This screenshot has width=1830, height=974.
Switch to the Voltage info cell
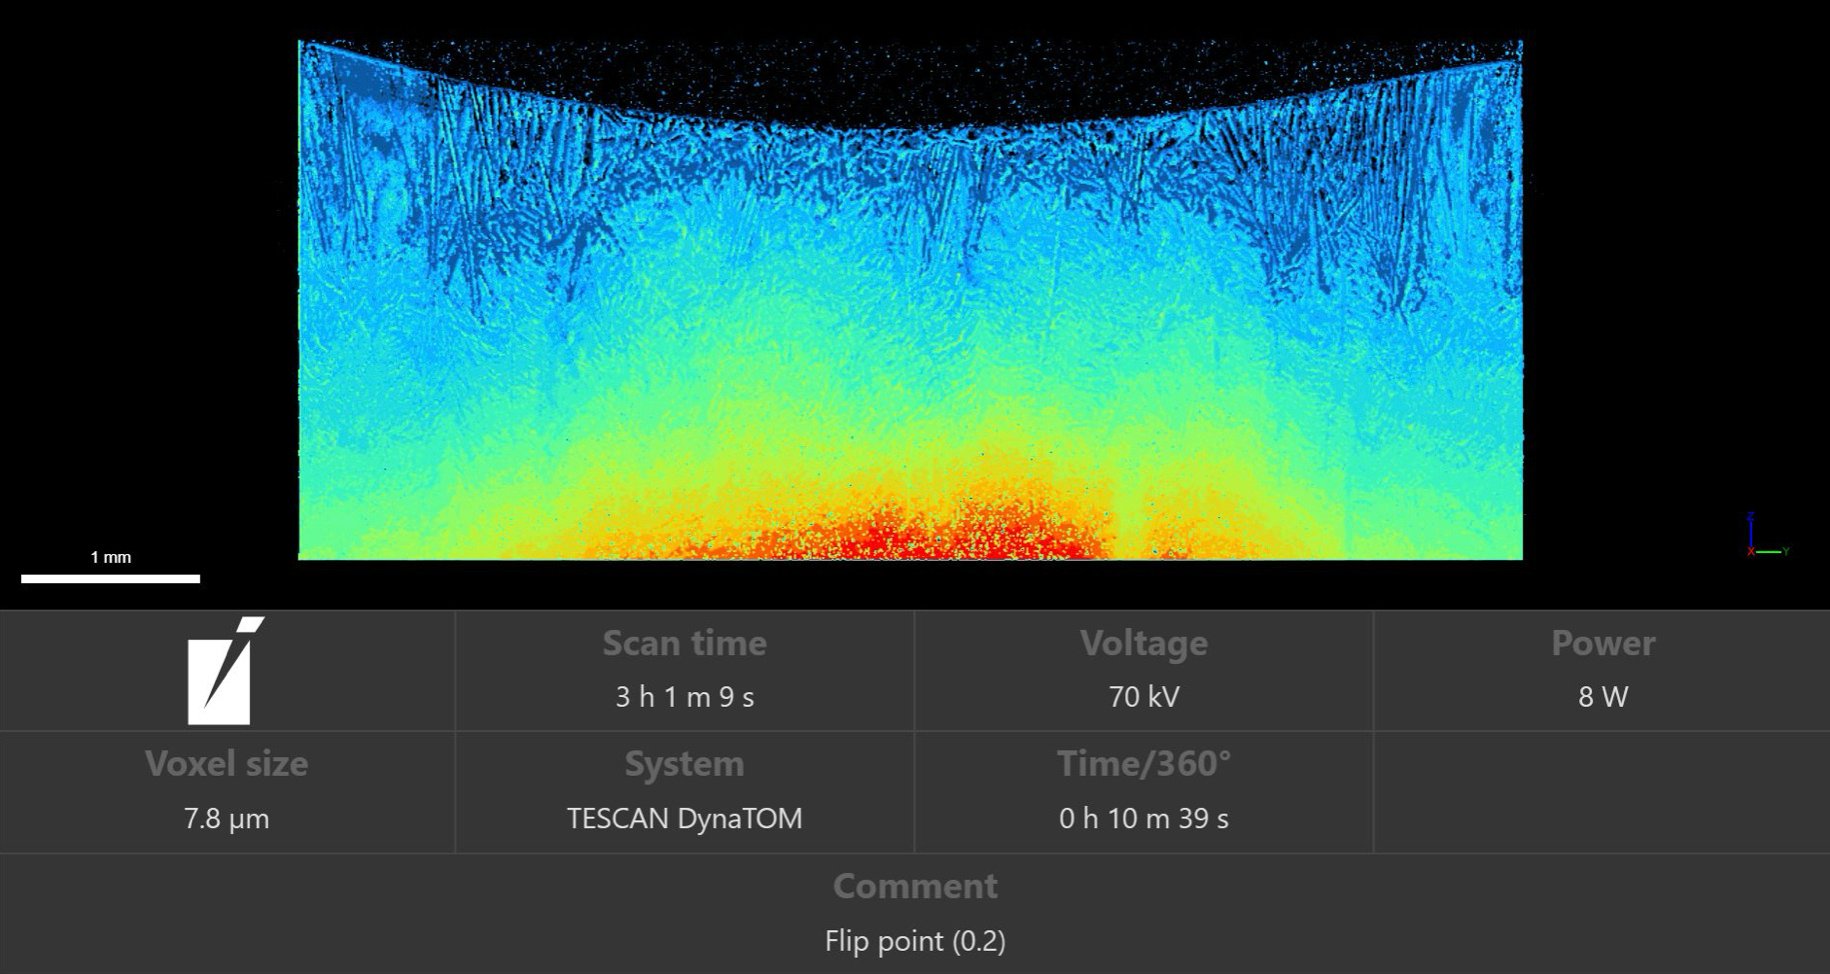coord(1143,670)
